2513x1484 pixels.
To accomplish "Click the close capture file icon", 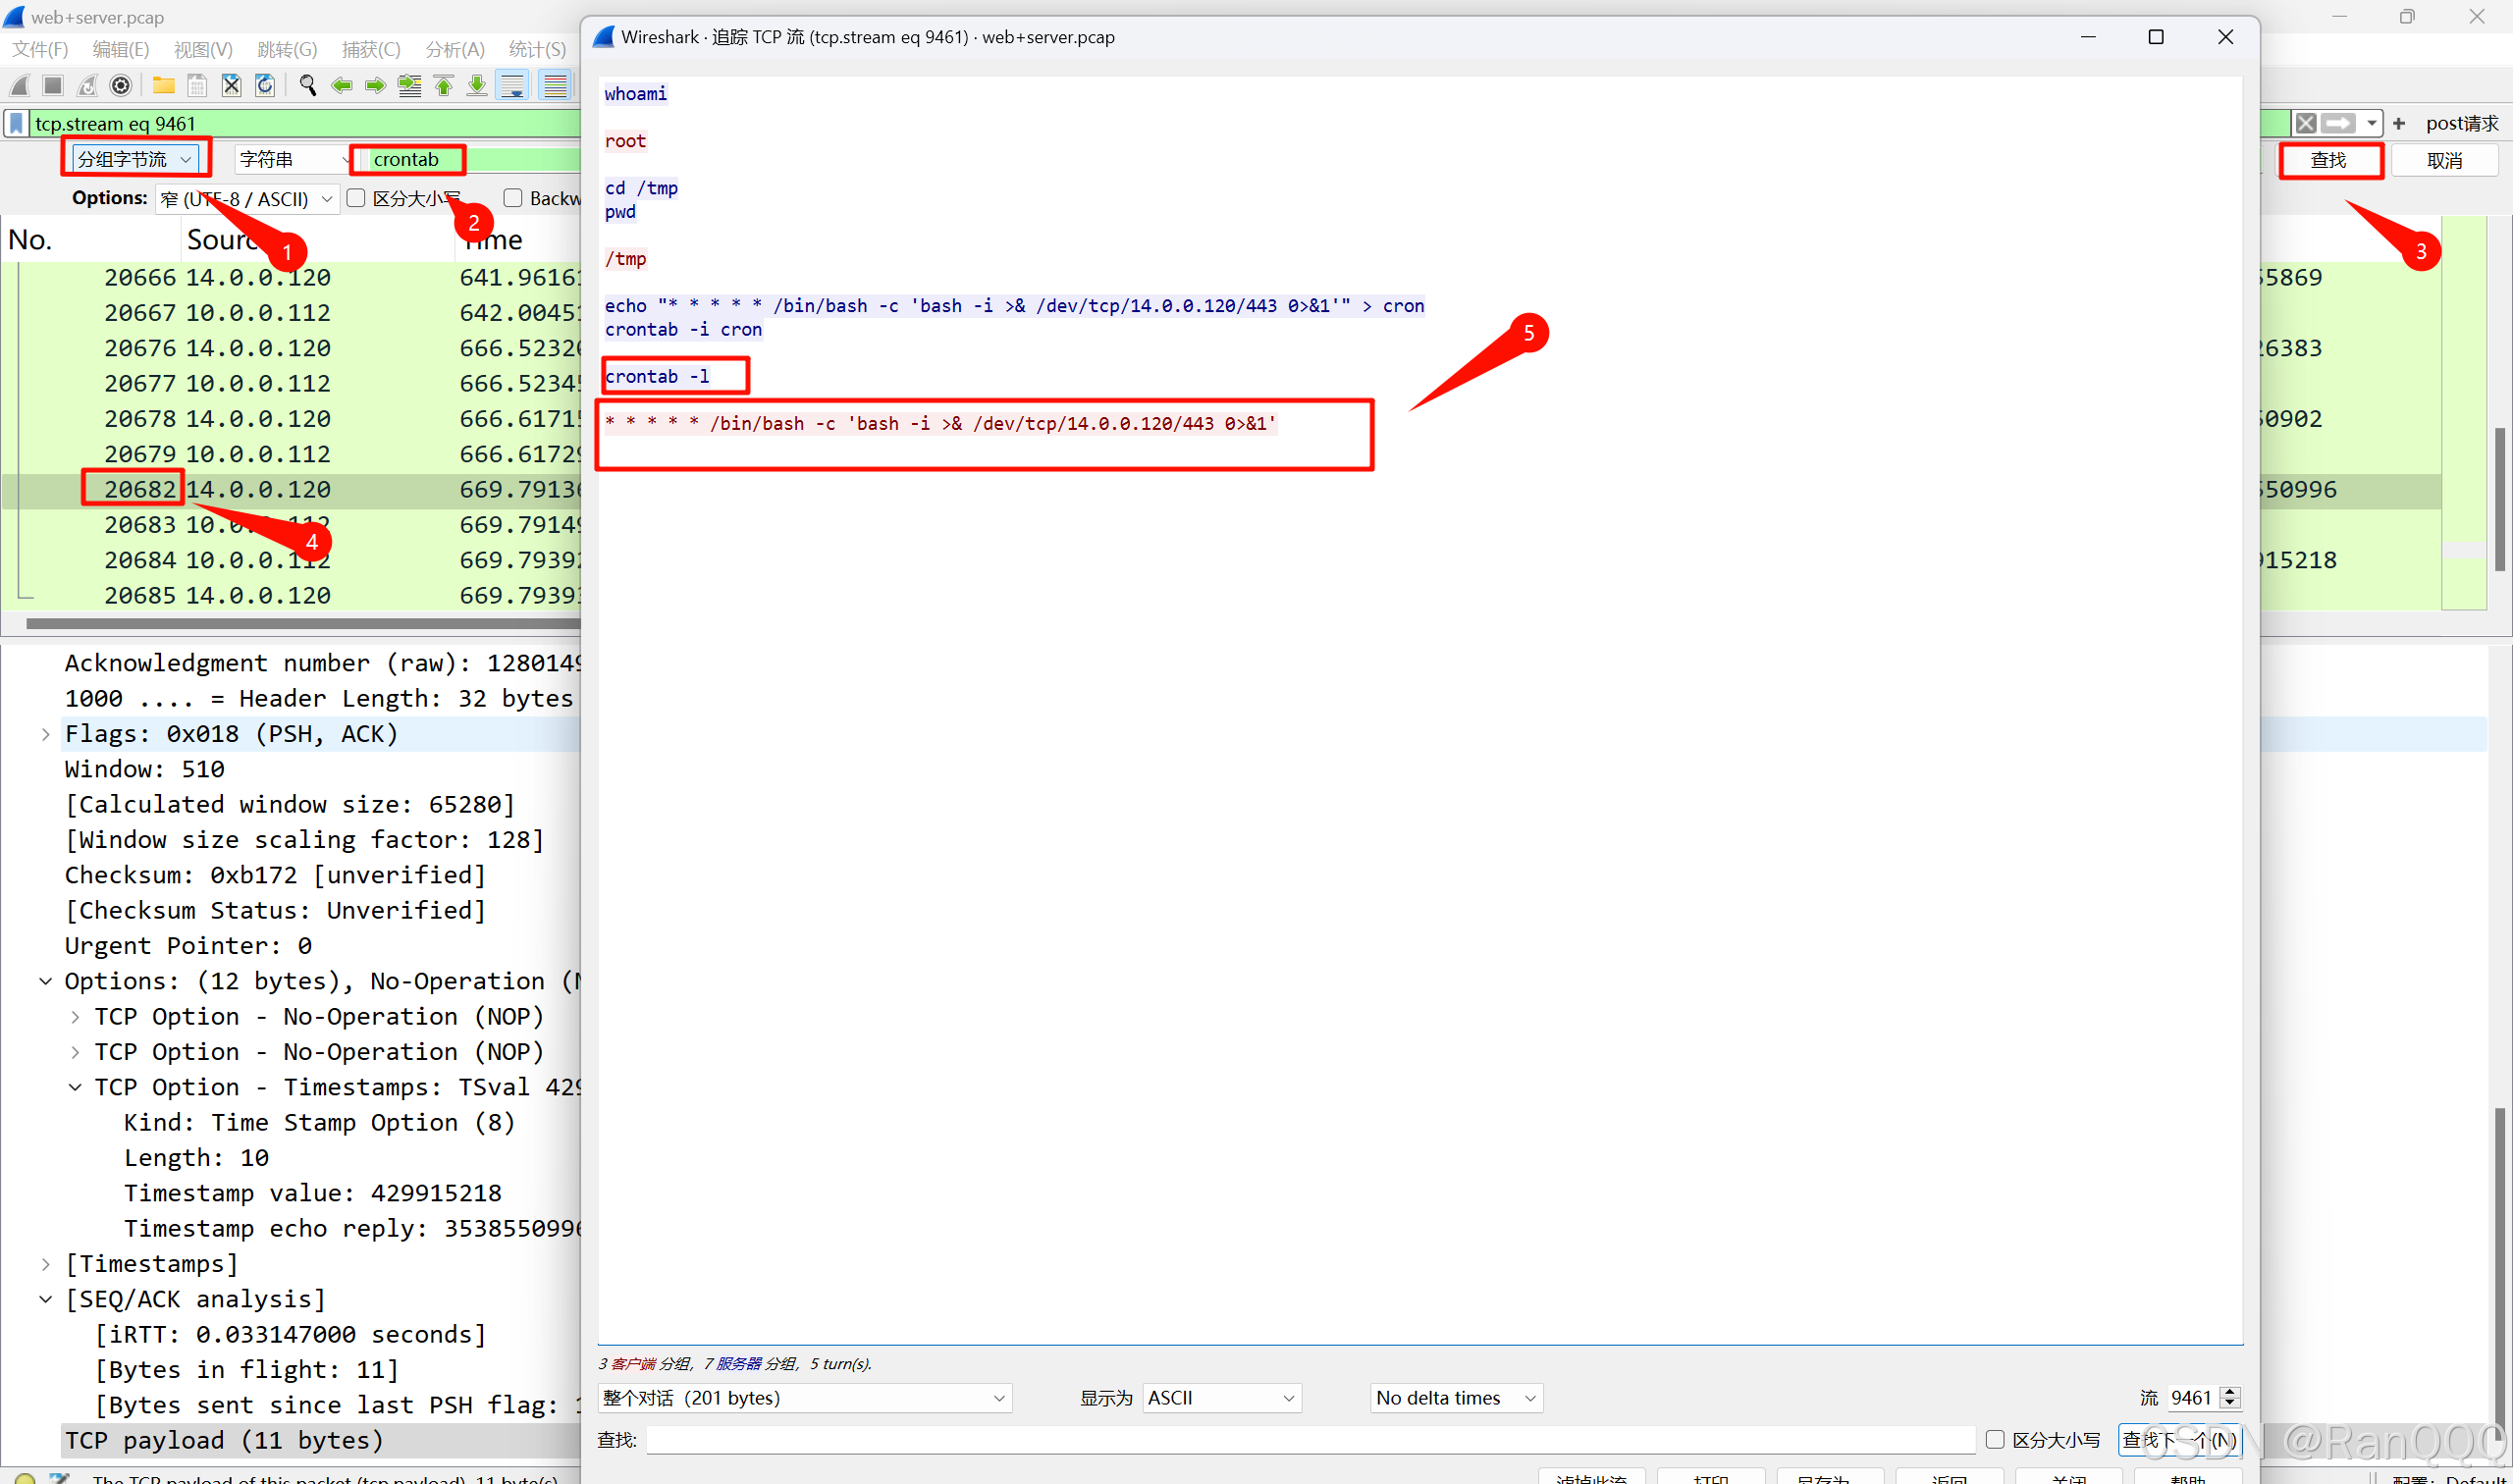I will click(231, 86).
